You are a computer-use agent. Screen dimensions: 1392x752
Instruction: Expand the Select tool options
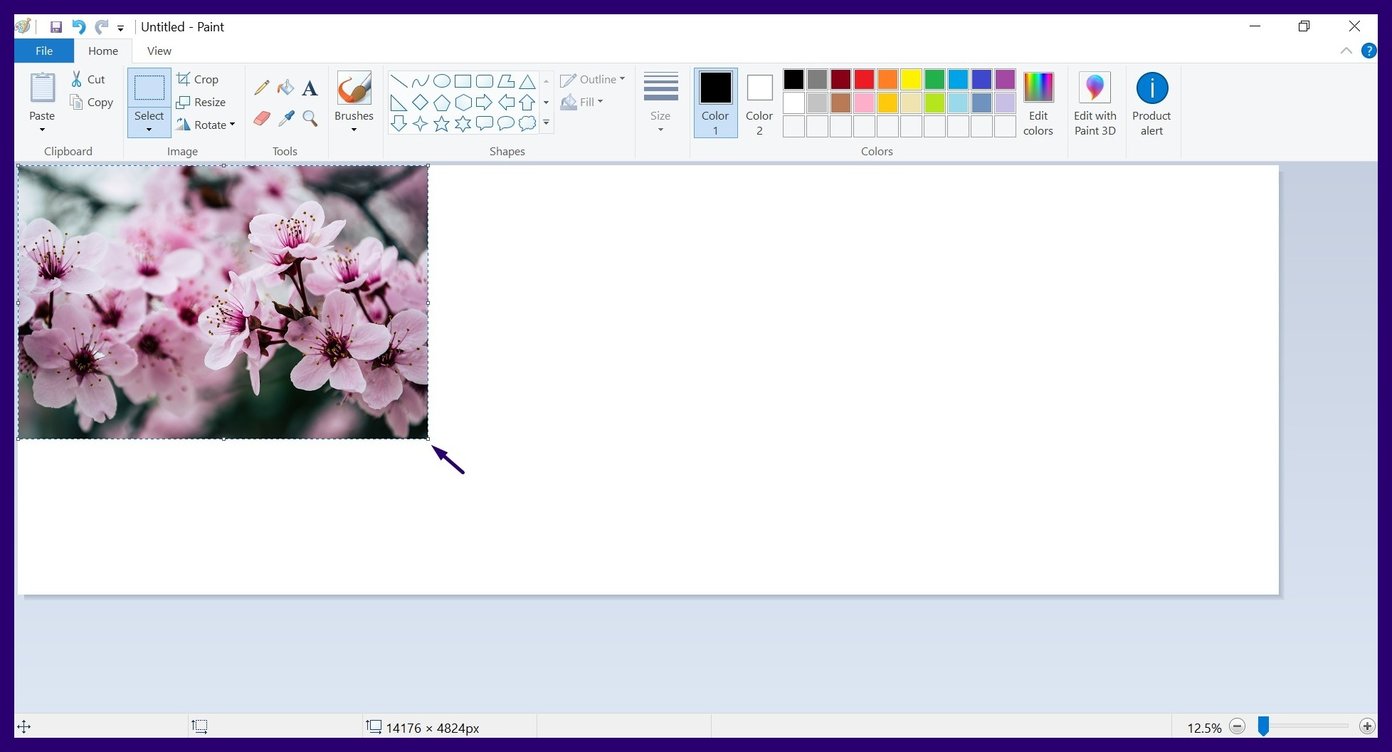pyautogui.click(x=148, y=128)
